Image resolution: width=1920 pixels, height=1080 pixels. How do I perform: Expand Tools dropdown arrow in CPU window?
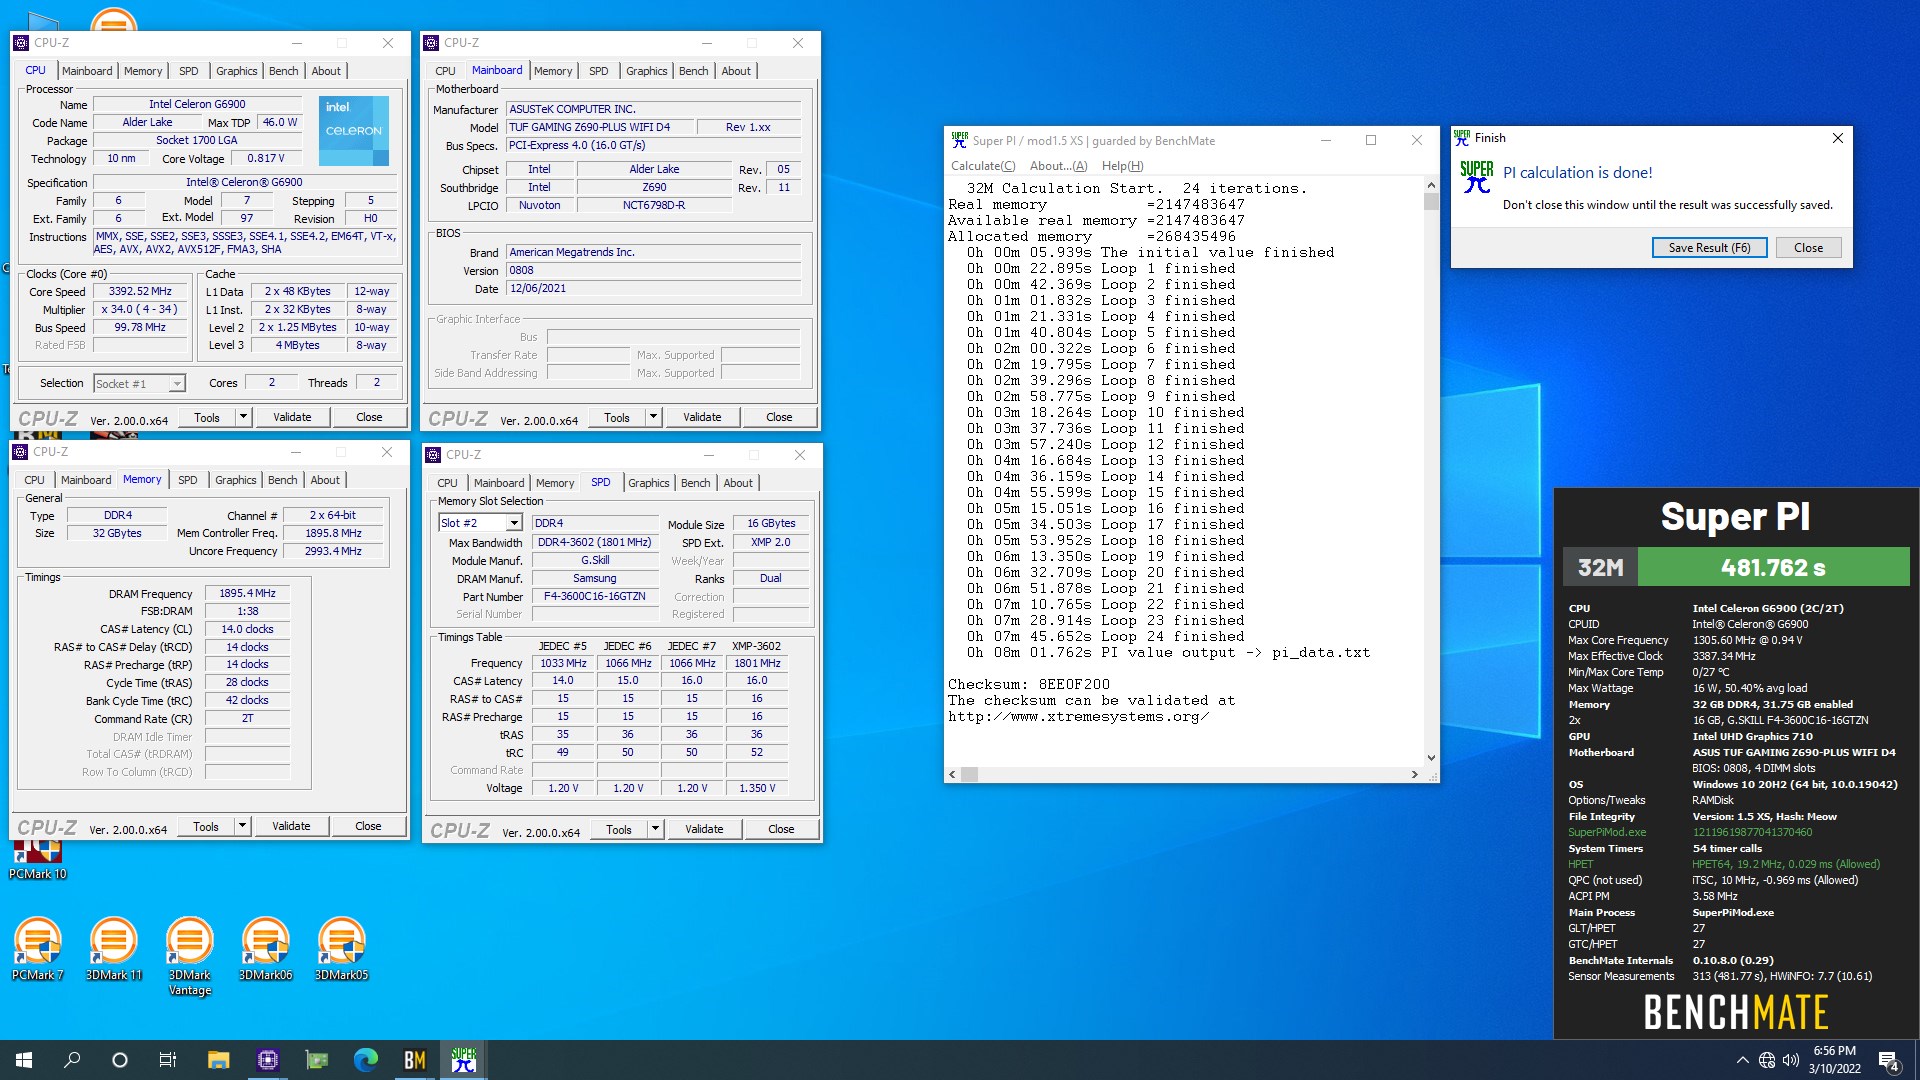coord(243,417)
